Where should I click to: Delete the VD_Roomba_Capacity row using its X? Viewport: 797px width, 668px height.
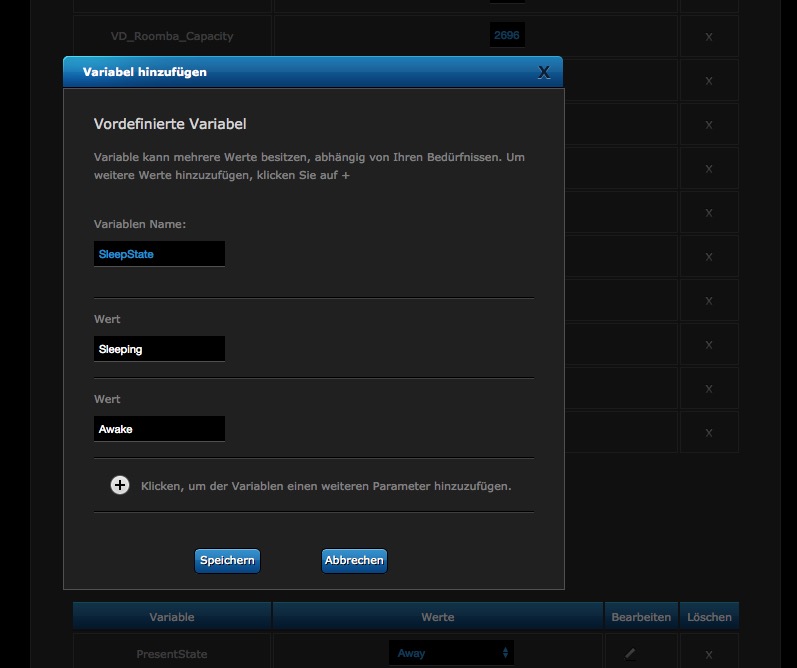click(709, 37)
